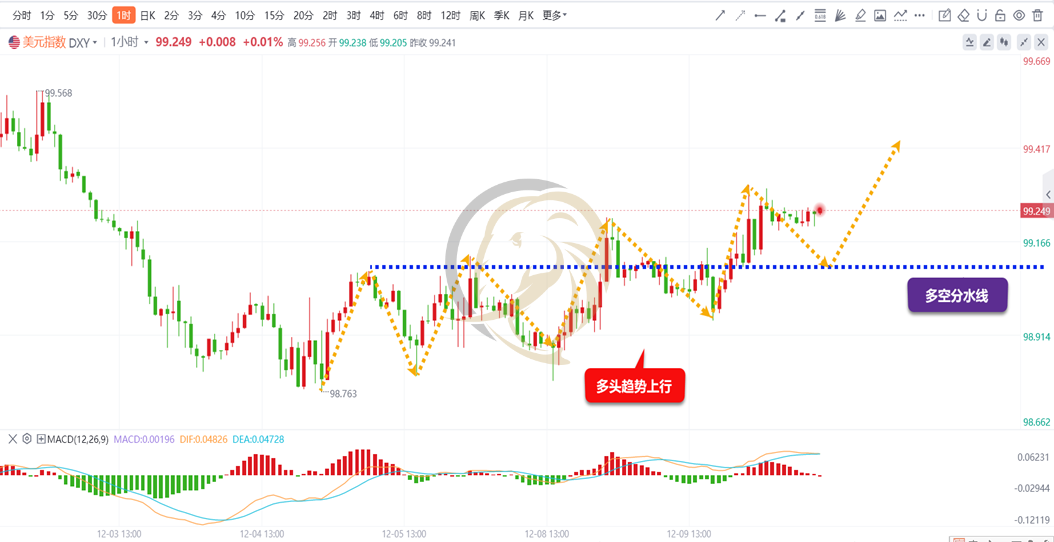Switch to the 月K timeframe

526,15
